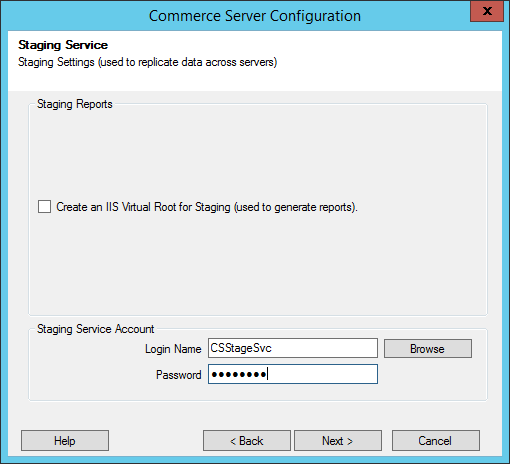The image size is (510, 464).
Task: Cancel the Commerce Server Configuration wizard
Action: point(436,441)
